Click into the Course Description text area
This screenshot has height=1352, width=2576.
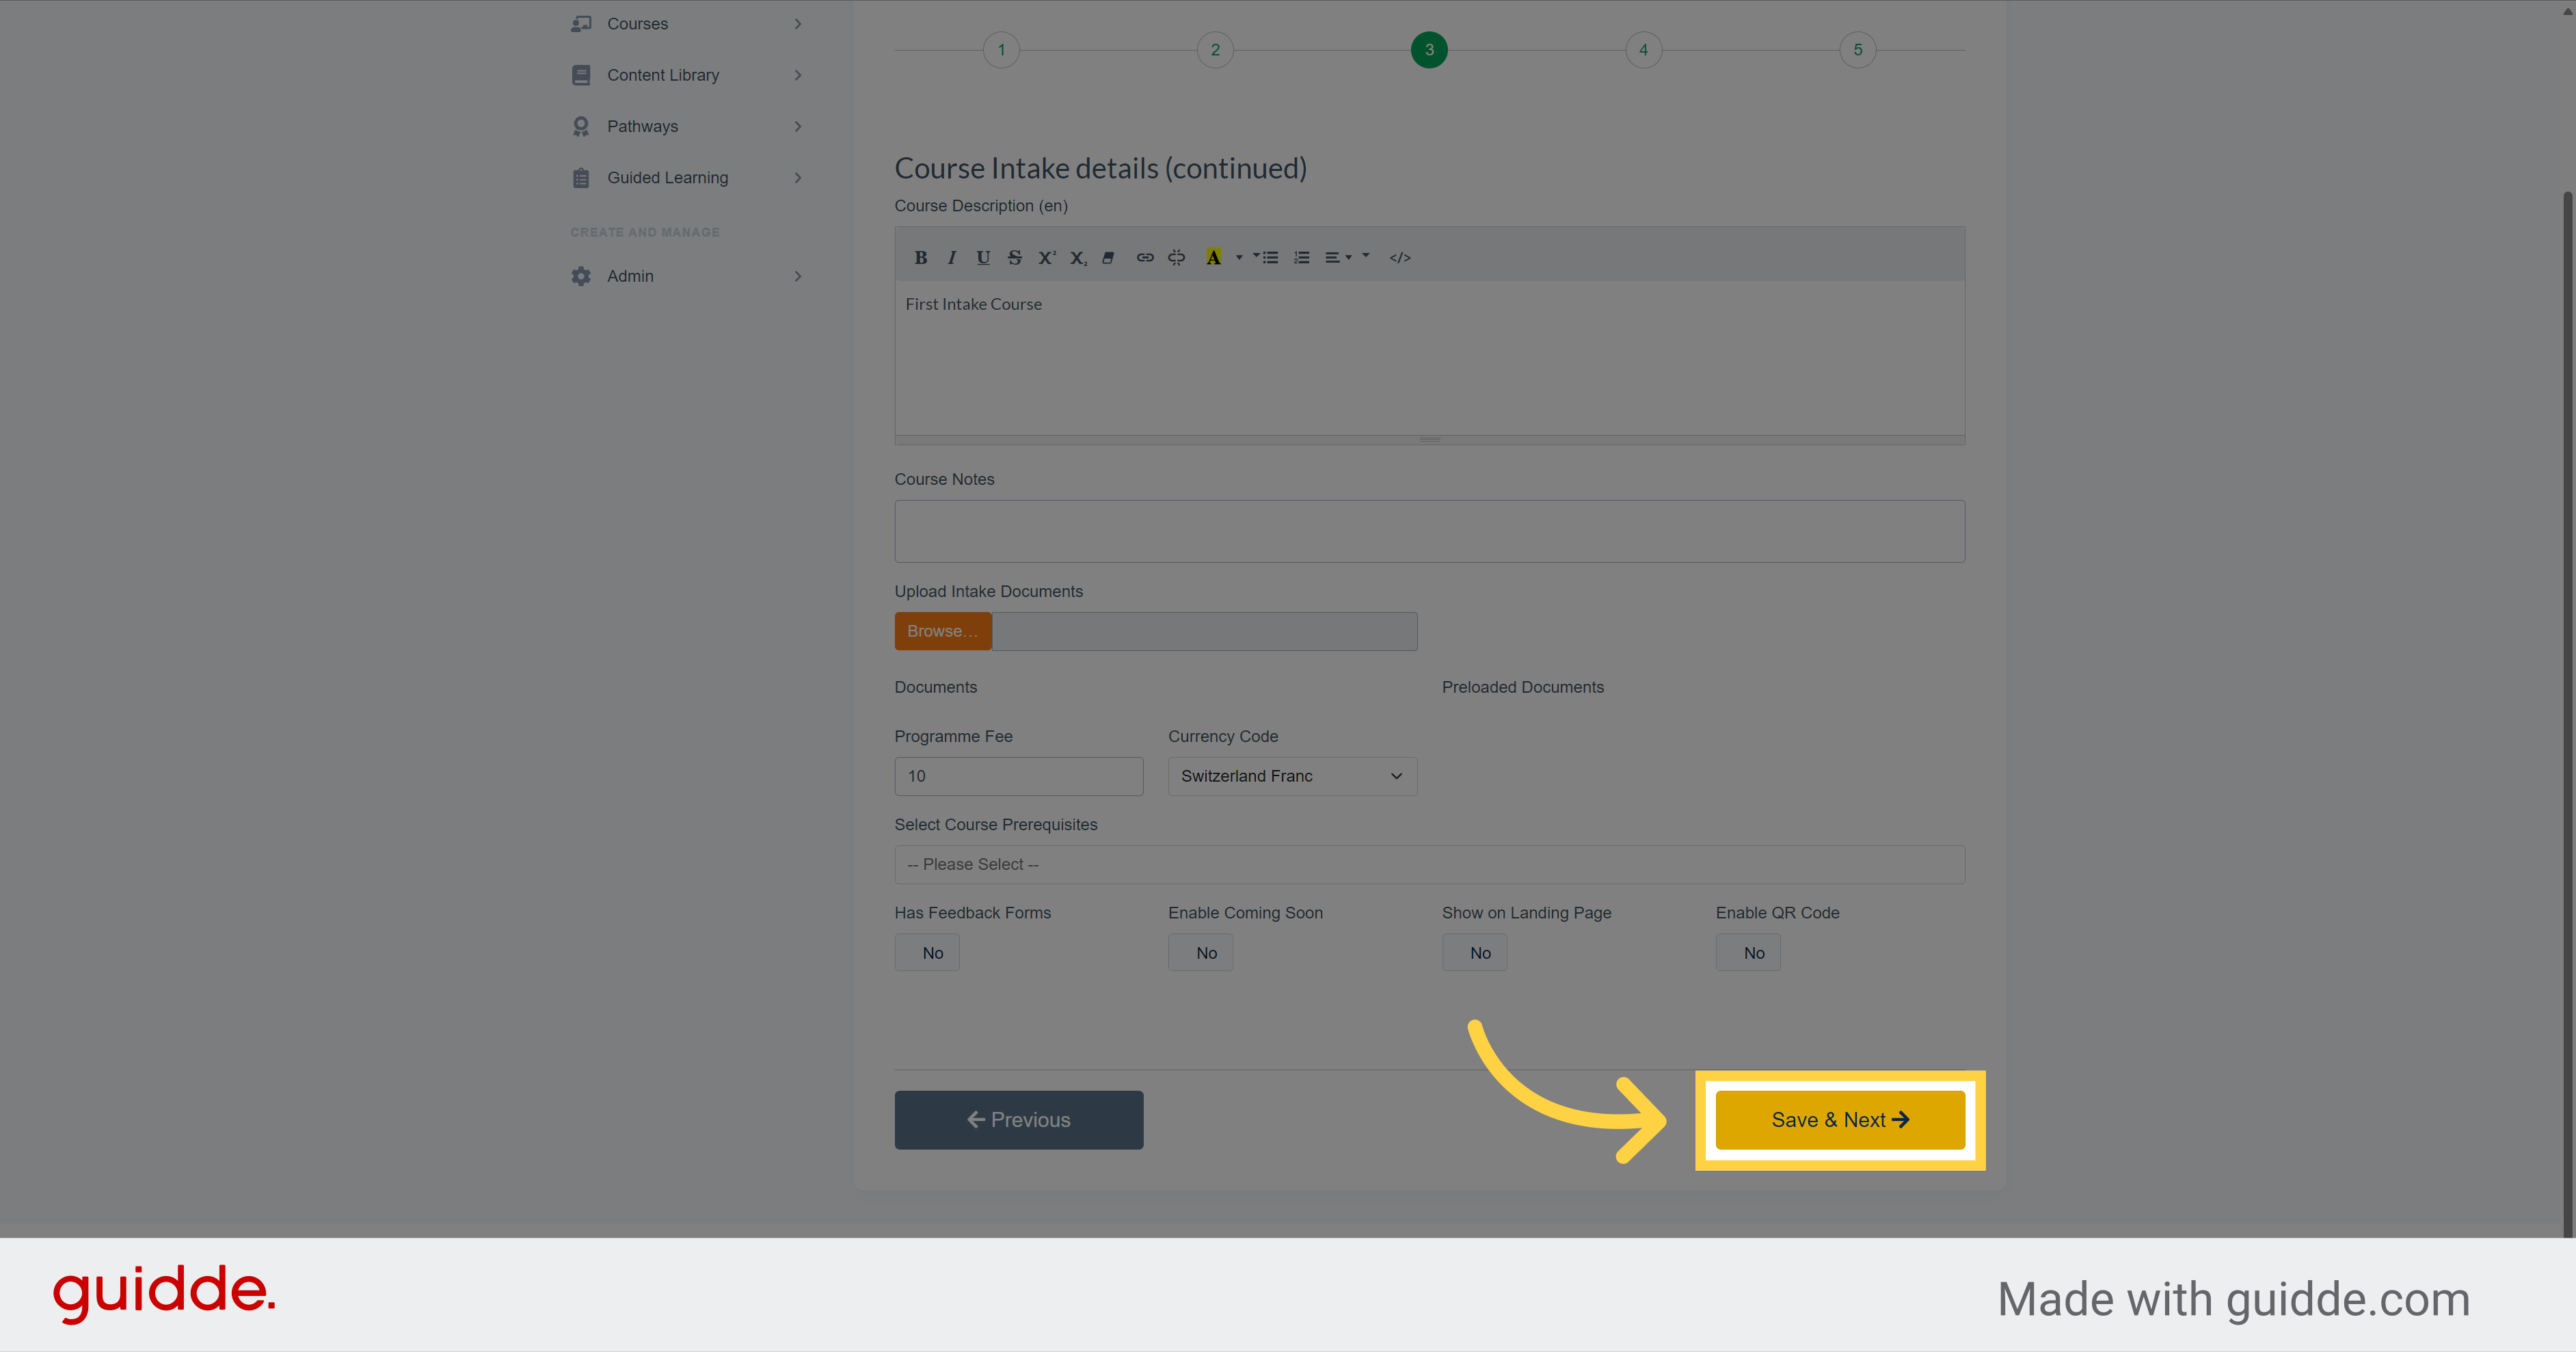click(1429, 358)
